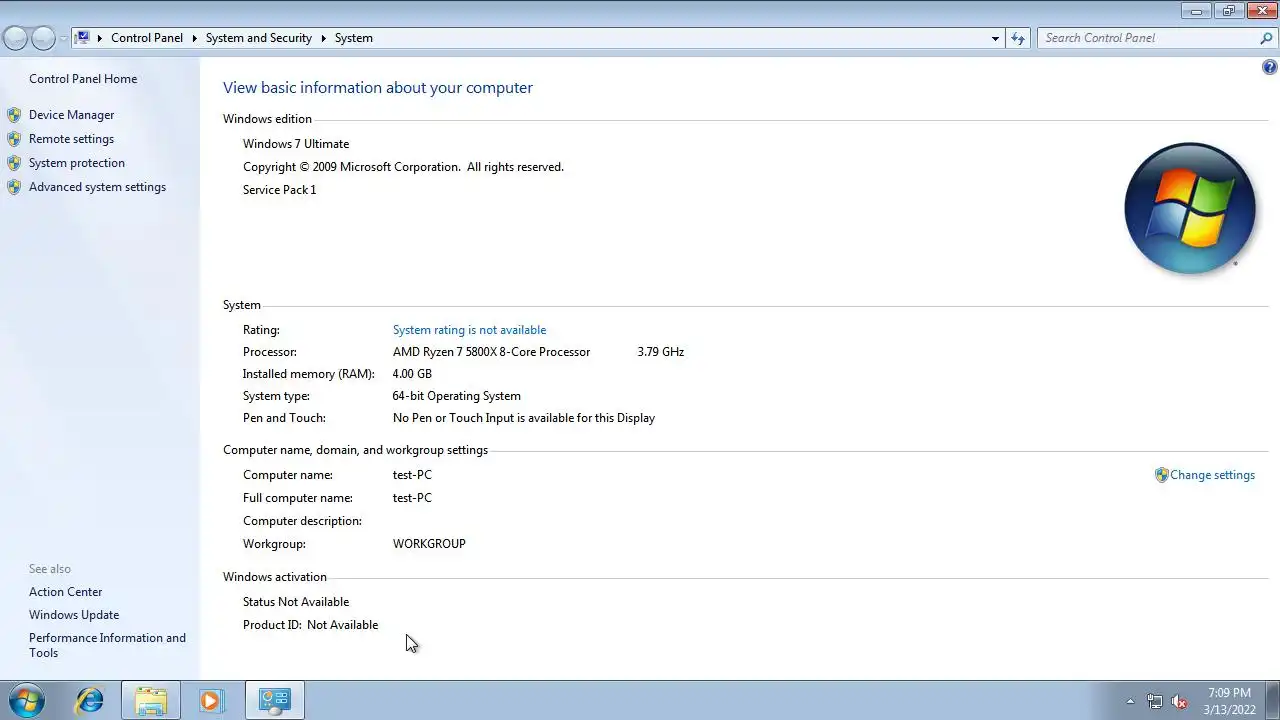Image resolution: width=1280 pixels, height=720 pixels.
Task: Open Advanced system settings
Action: click(x=97, y=187)
